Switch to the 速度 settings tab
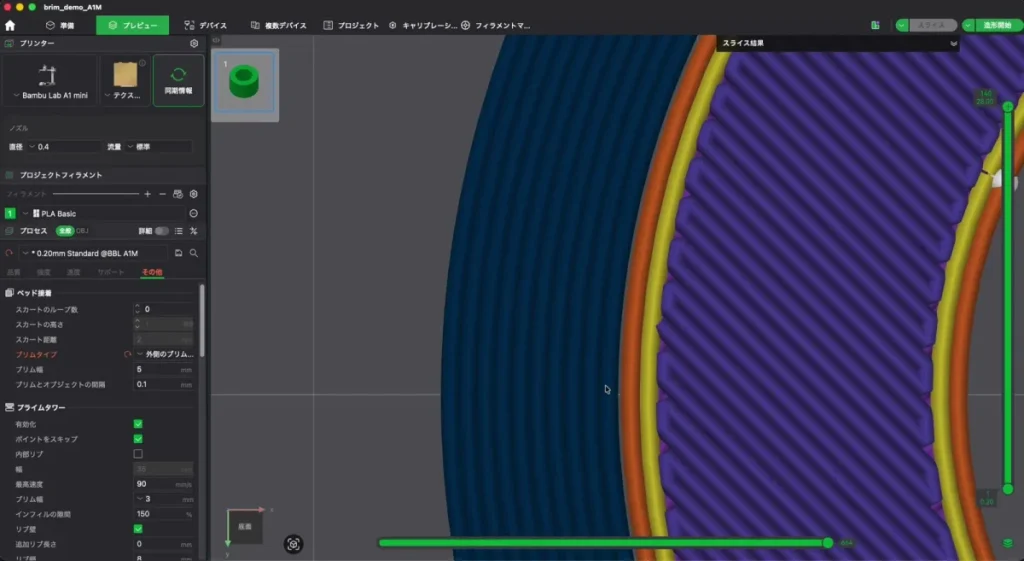Viewport: 1024px width, 561px height. point(73,272)
